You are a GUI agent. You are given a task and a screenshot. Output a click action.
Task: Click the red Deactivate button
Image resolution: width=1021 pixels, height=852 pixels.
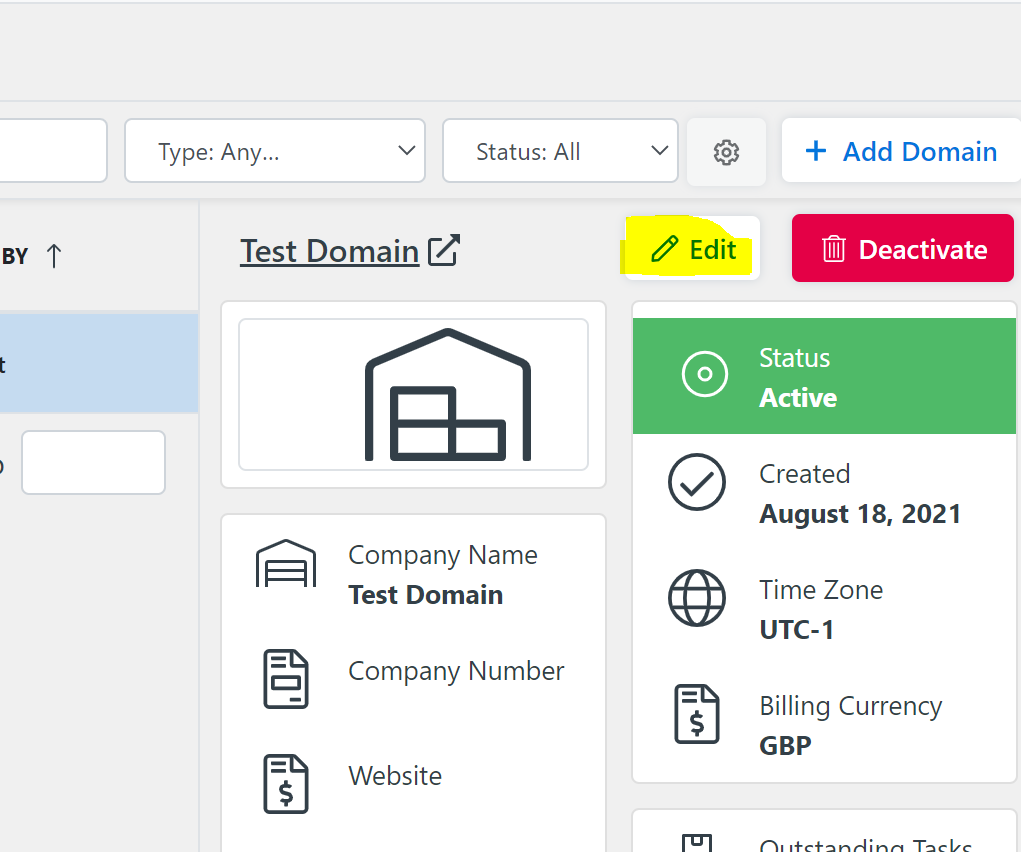point(902,249)
